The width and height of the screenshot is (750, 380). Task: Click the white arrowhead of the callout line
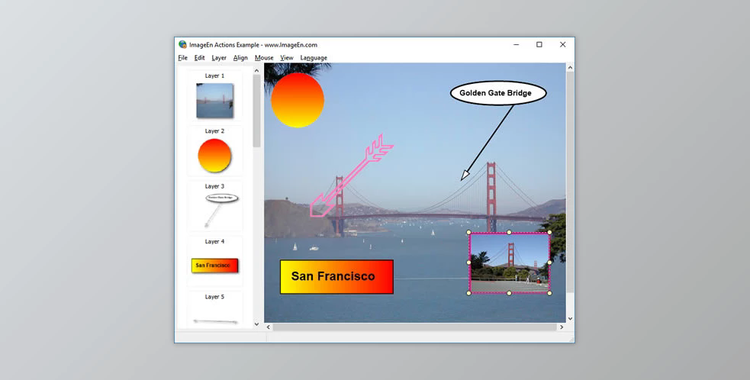coord(465,175)
